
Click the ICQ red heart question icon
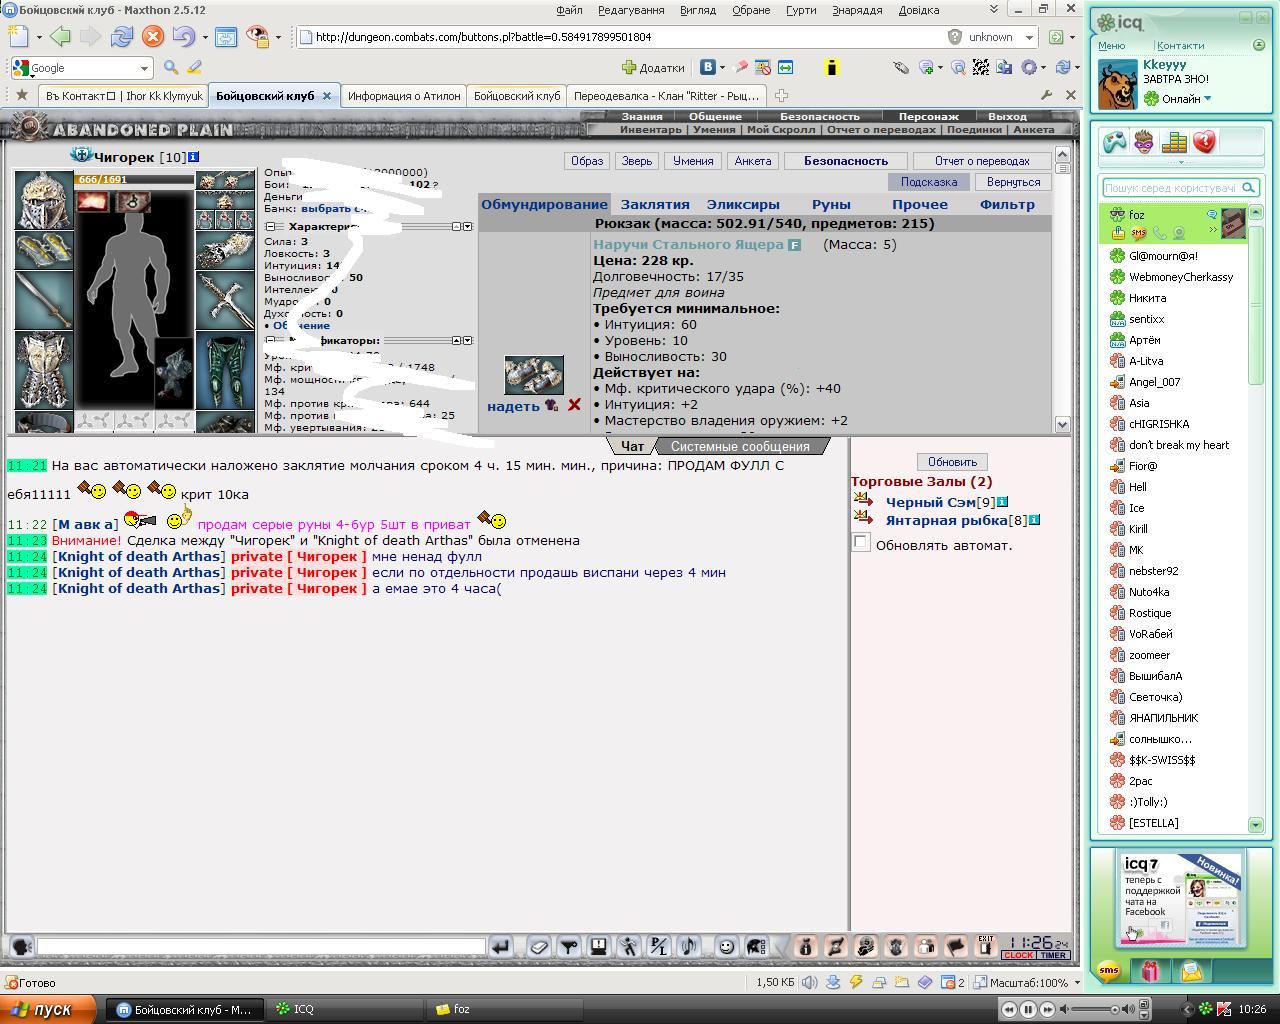tap(1204, 142)
